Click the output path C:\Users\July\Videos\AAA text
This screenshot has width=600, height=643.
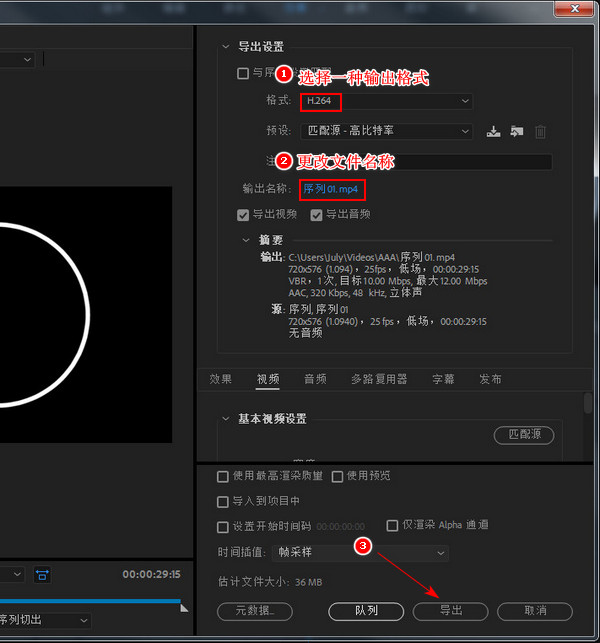(x=372, y=258)
